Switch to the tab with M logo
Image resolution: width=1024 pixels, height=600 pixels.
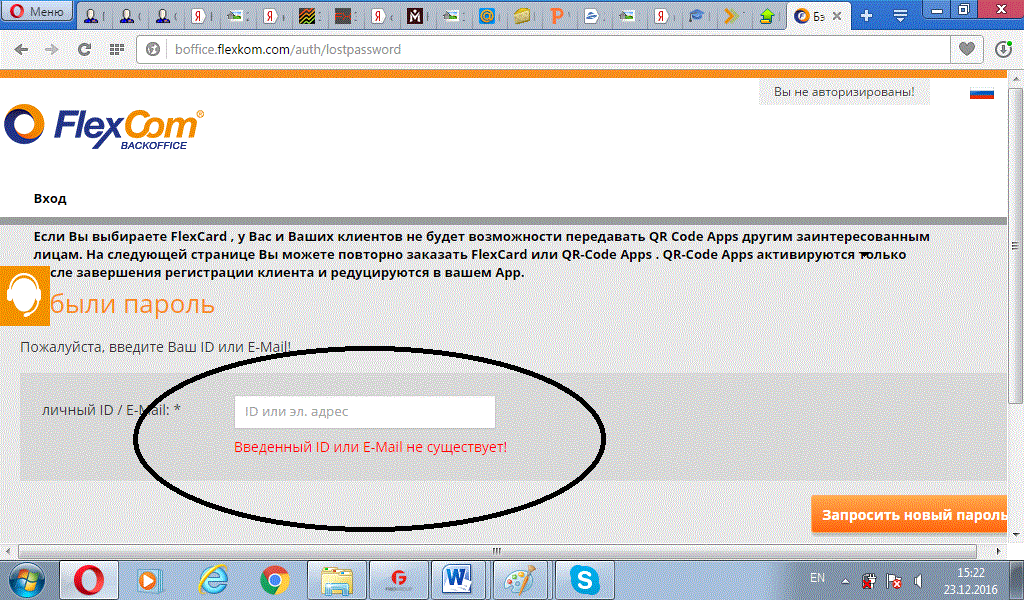click(x=415, y=16)
